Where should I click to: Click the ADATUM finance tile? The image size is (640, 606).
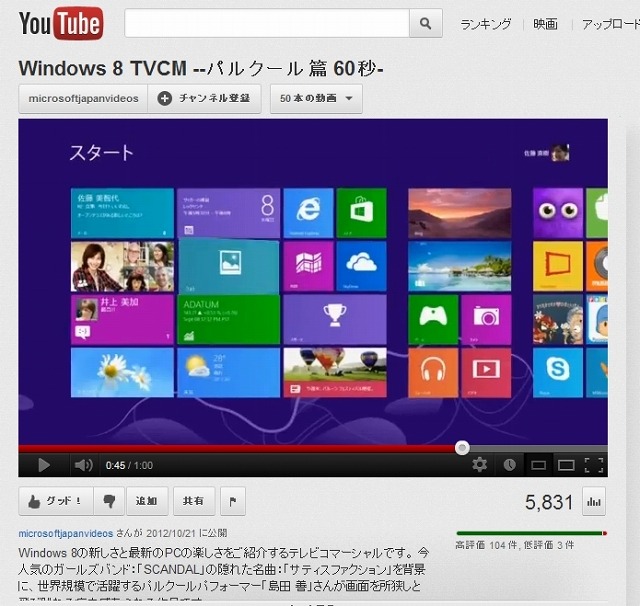coord(229,320)
